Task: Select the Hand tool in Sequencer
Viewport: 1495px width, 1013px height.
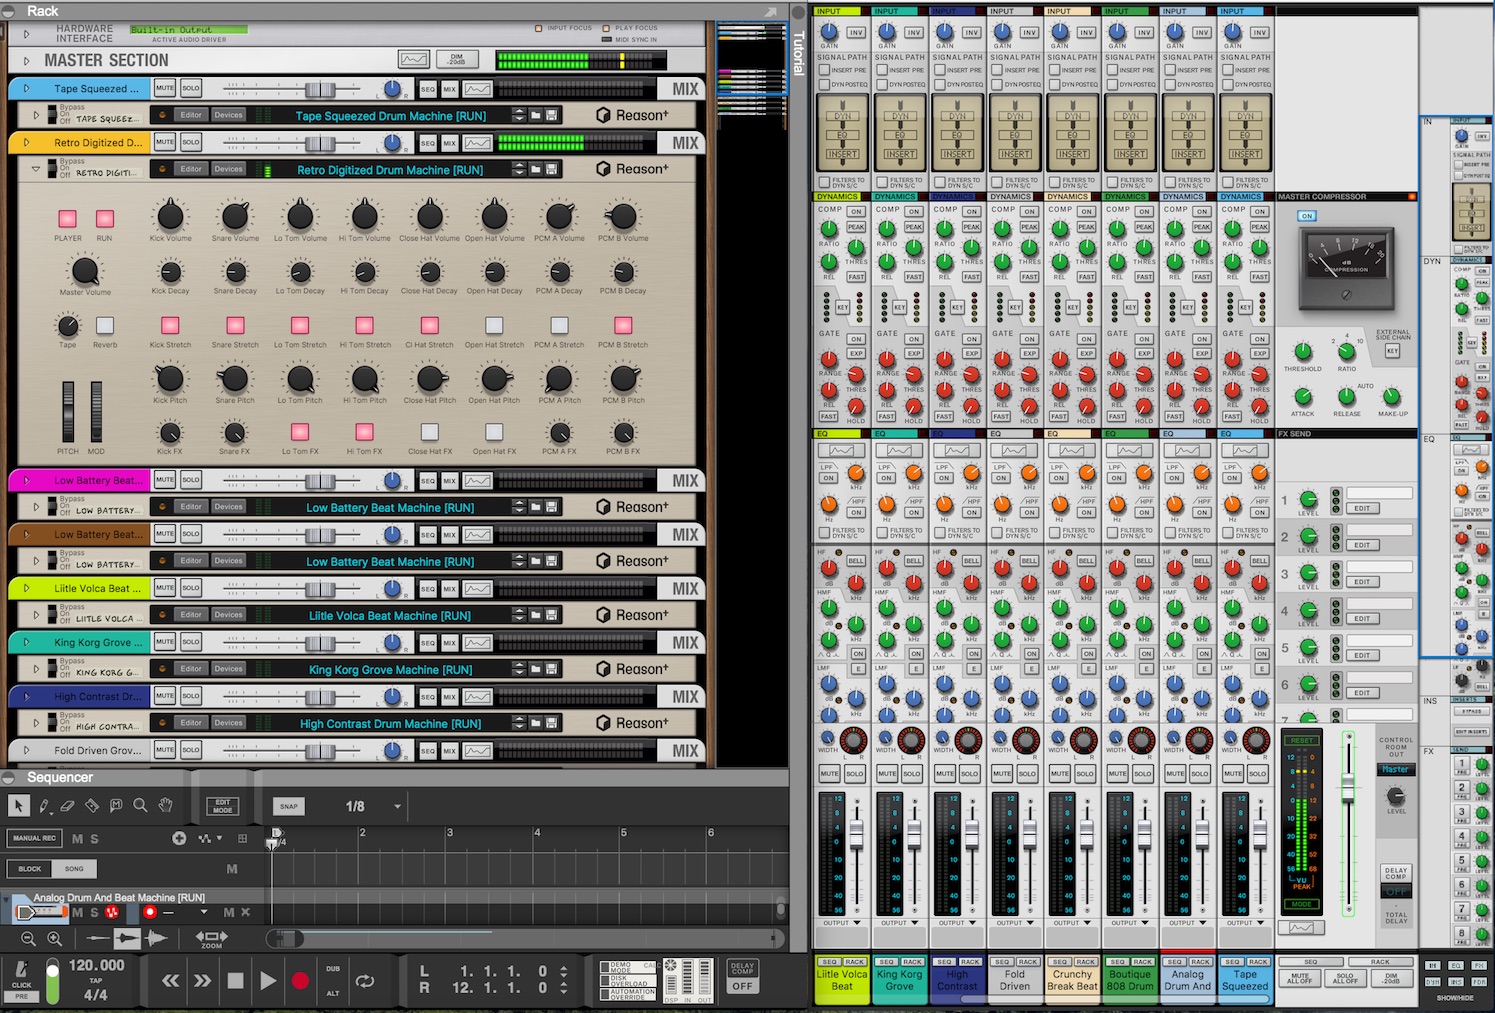Action: 165,805
